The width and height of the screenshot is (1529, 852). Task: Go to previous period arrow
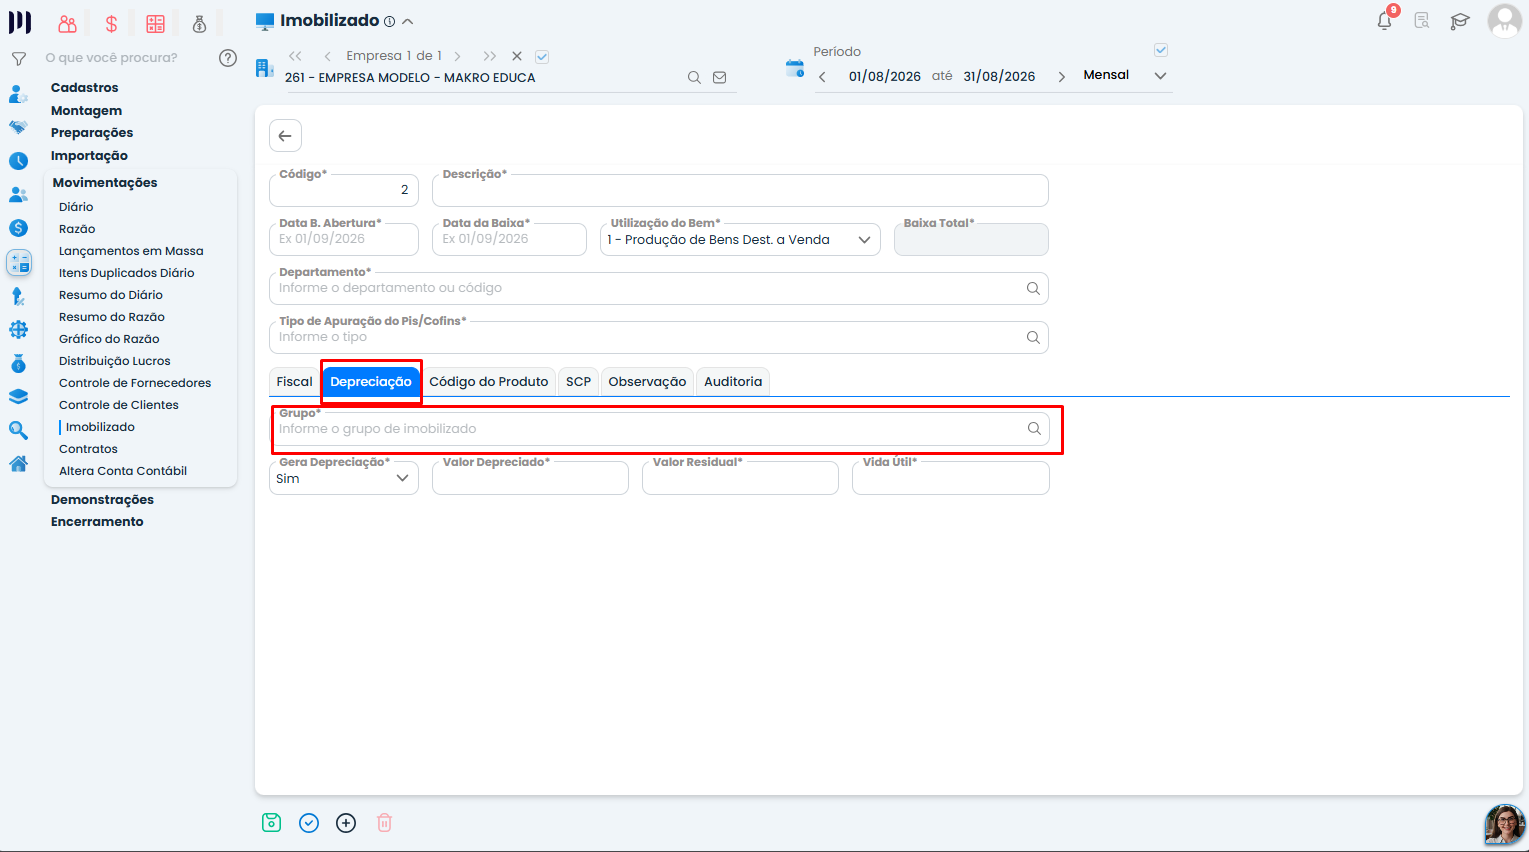822,77
